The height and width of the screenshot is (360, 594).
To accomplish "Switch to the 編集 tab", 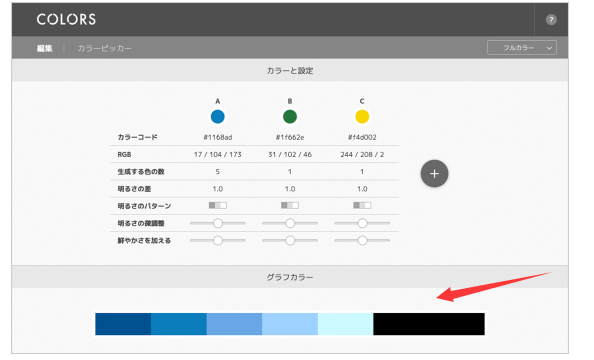I will 44,48.
